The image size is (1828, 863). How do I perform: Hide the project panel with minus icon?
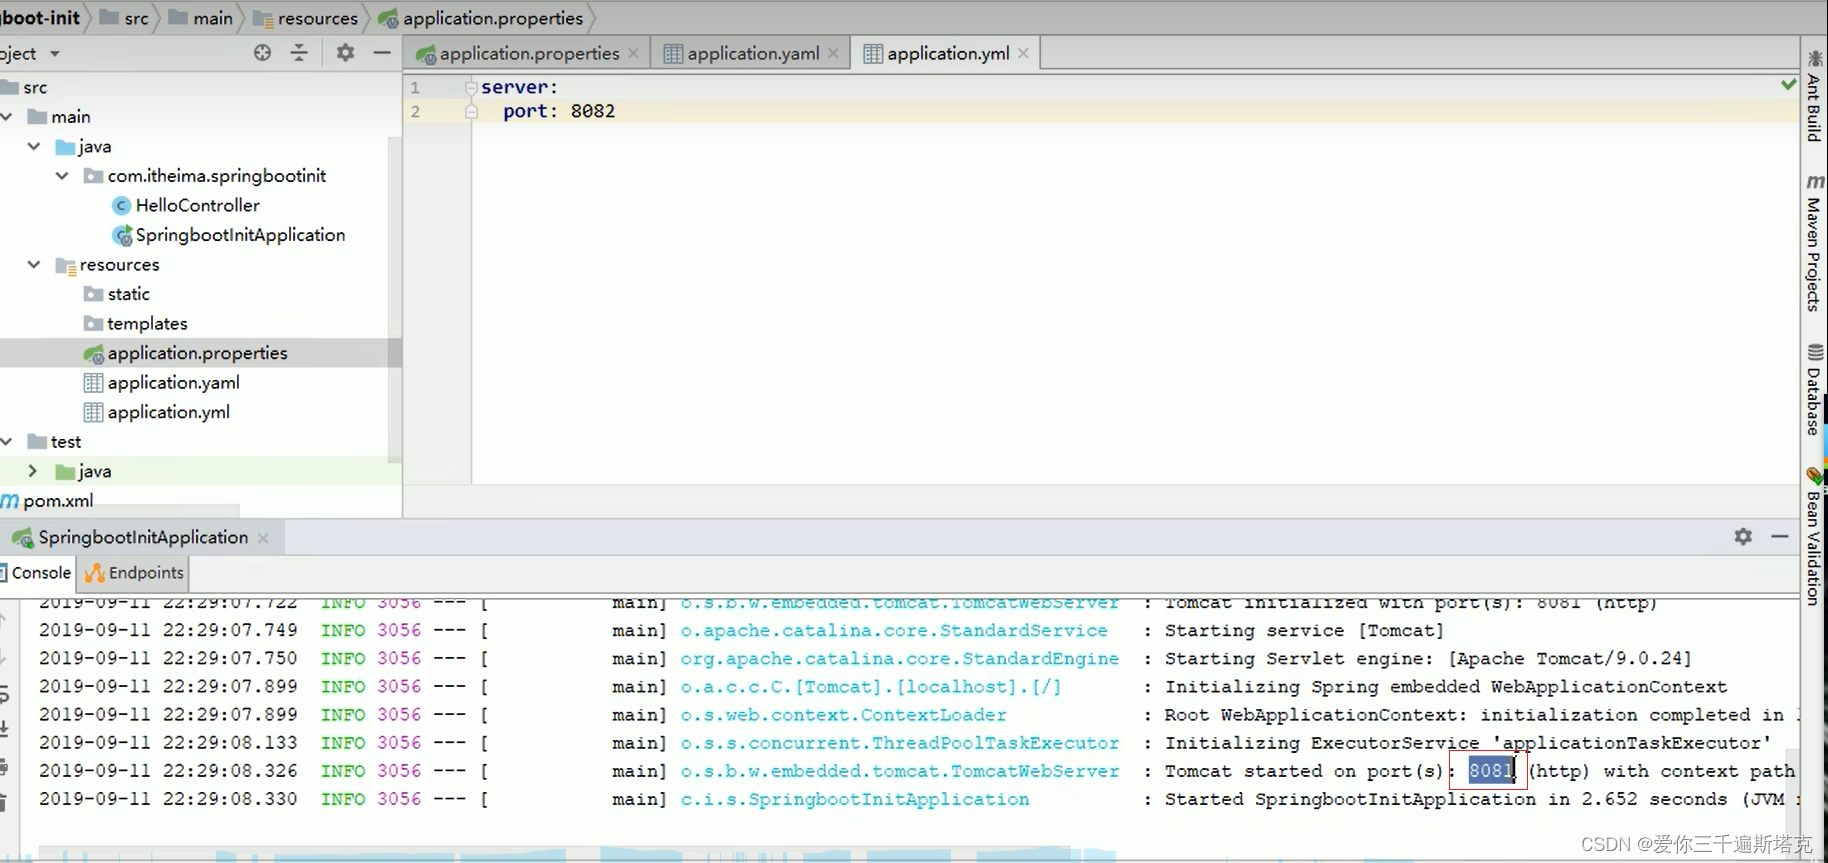[381, 53]
